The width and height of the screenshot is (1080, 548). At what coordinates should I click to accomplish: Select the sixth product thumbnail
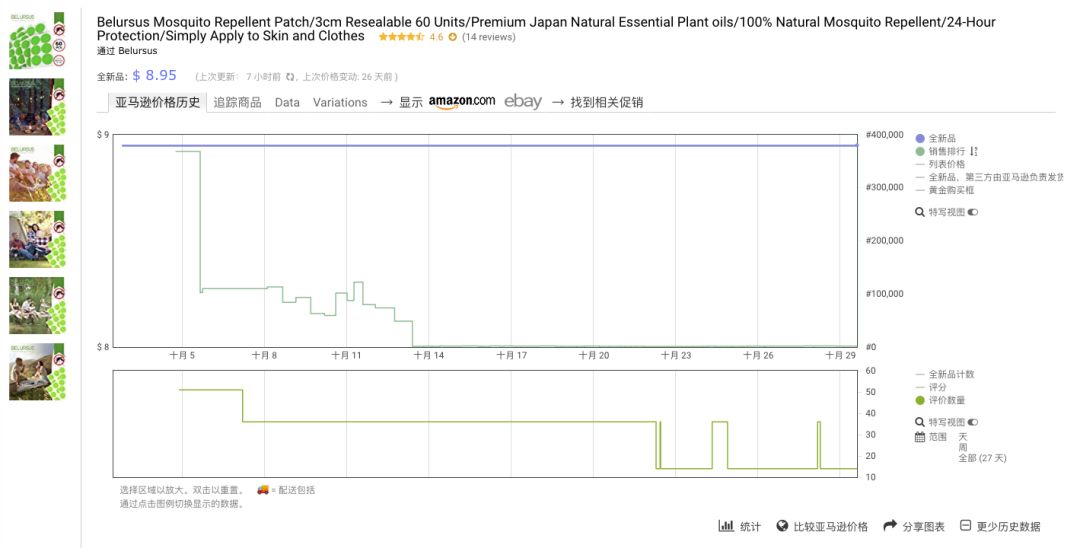(37, 372)
